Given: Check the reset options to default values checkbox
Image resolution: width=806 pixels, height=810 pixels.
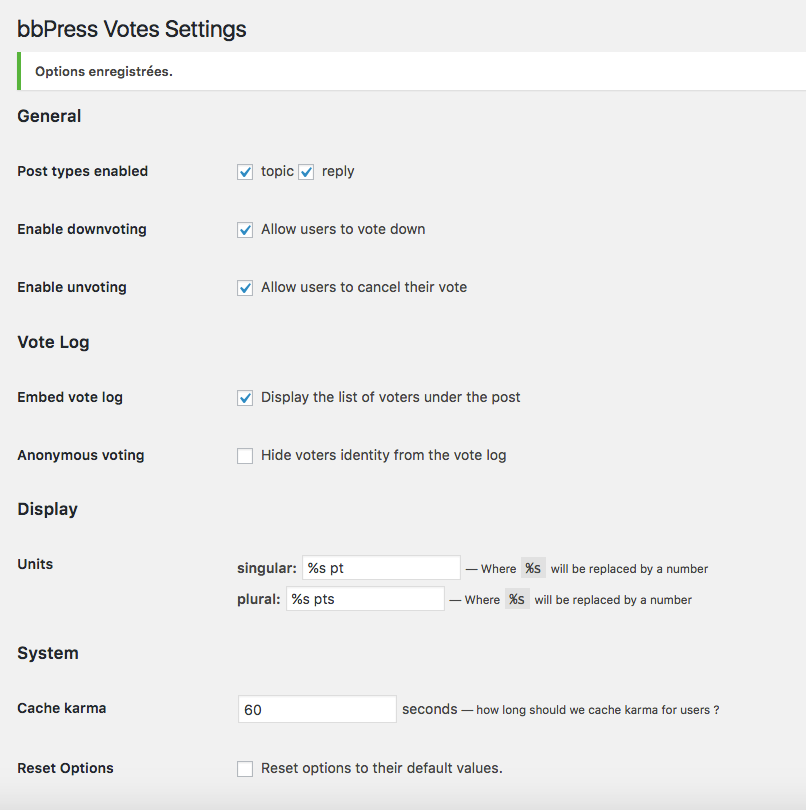Looking at the screenshot, I should pyautogui.click(x=245, y=769).
